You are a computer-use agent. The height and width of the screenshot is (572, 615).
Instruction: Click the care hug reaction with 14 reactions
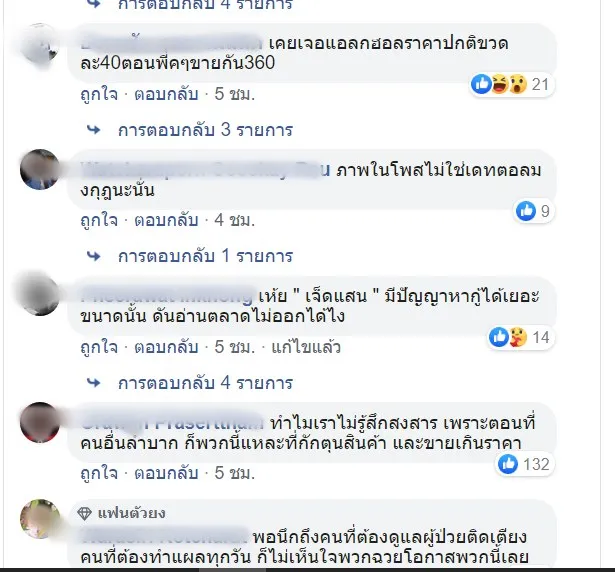point(517,337)
